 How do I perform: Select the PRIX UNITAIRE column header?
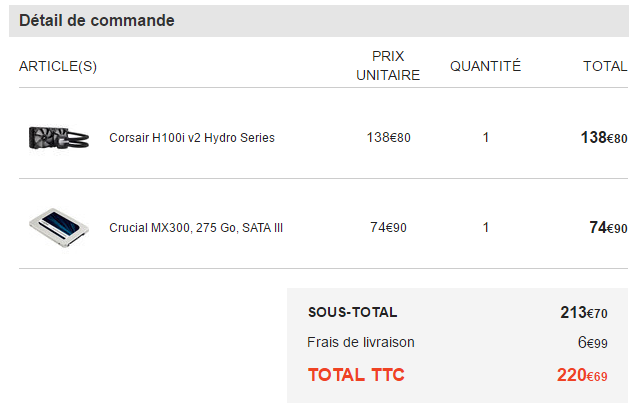pos(388,66)
